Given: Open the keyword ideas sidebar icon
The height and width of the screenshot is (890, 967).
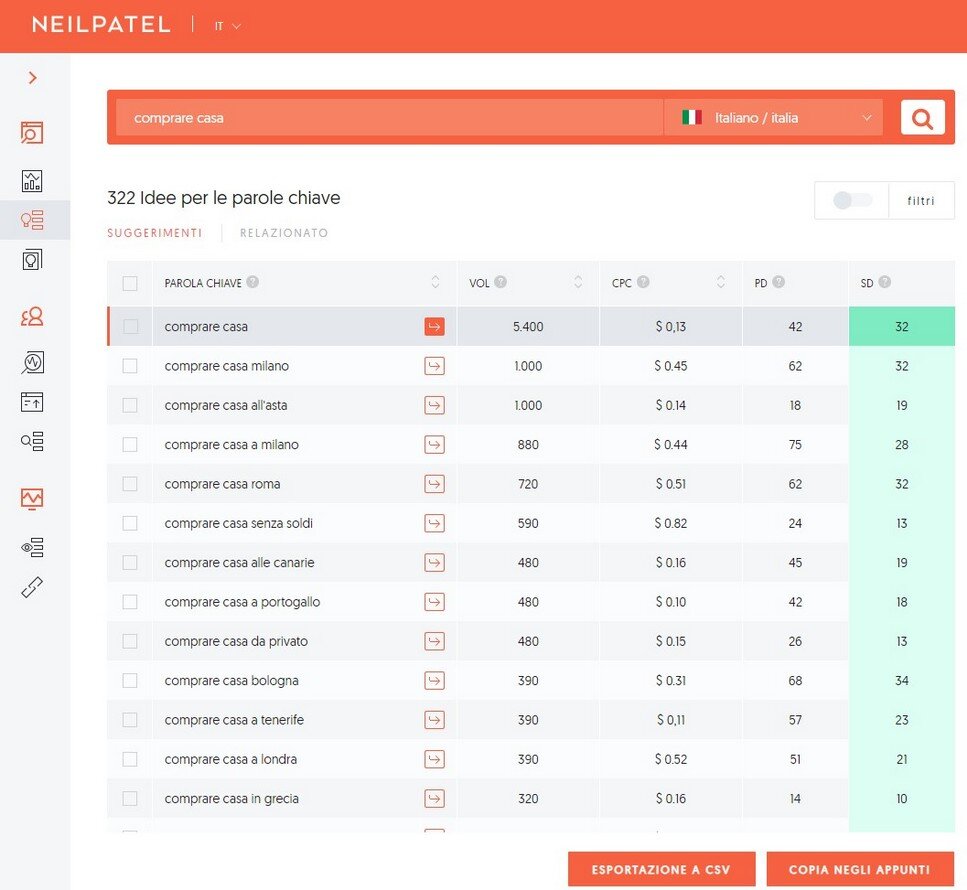Looking at the screenshot, I should (x=32, y=220).
